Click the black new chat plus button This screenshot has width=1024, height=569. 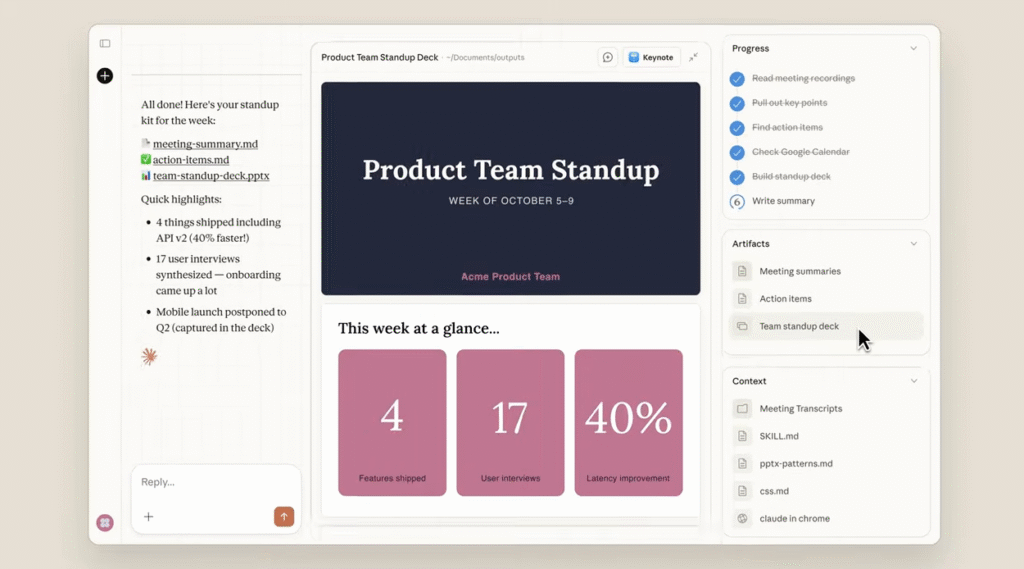(105, 76)
